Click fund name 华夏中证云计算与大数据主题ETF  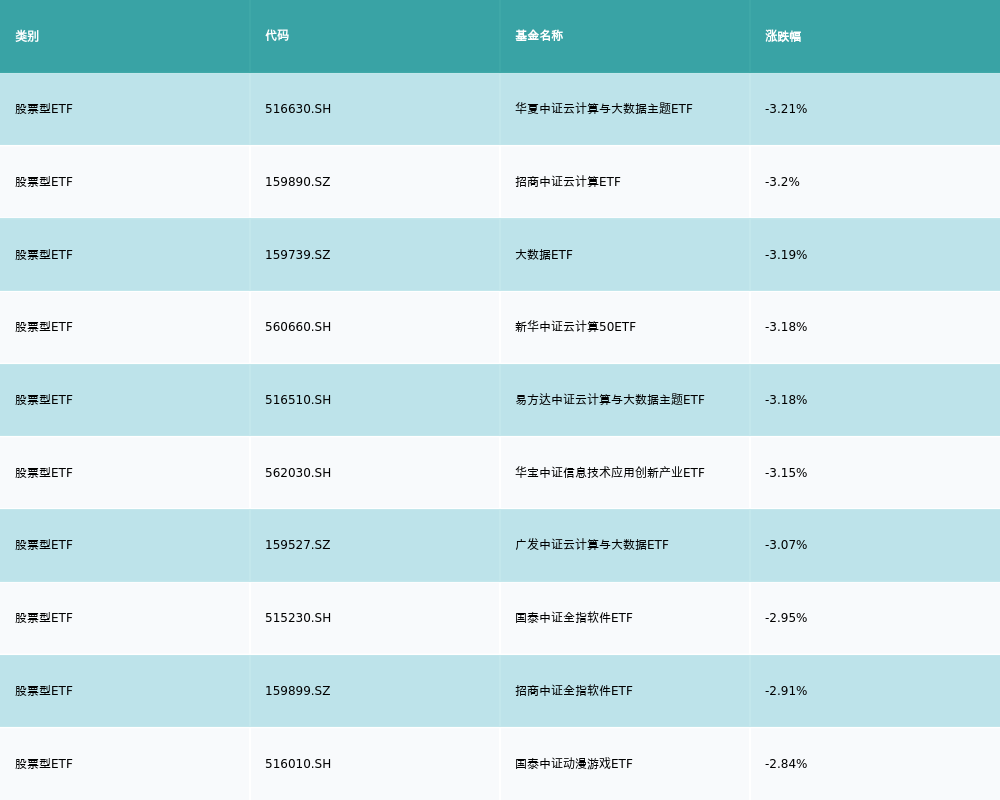[604, 109]
